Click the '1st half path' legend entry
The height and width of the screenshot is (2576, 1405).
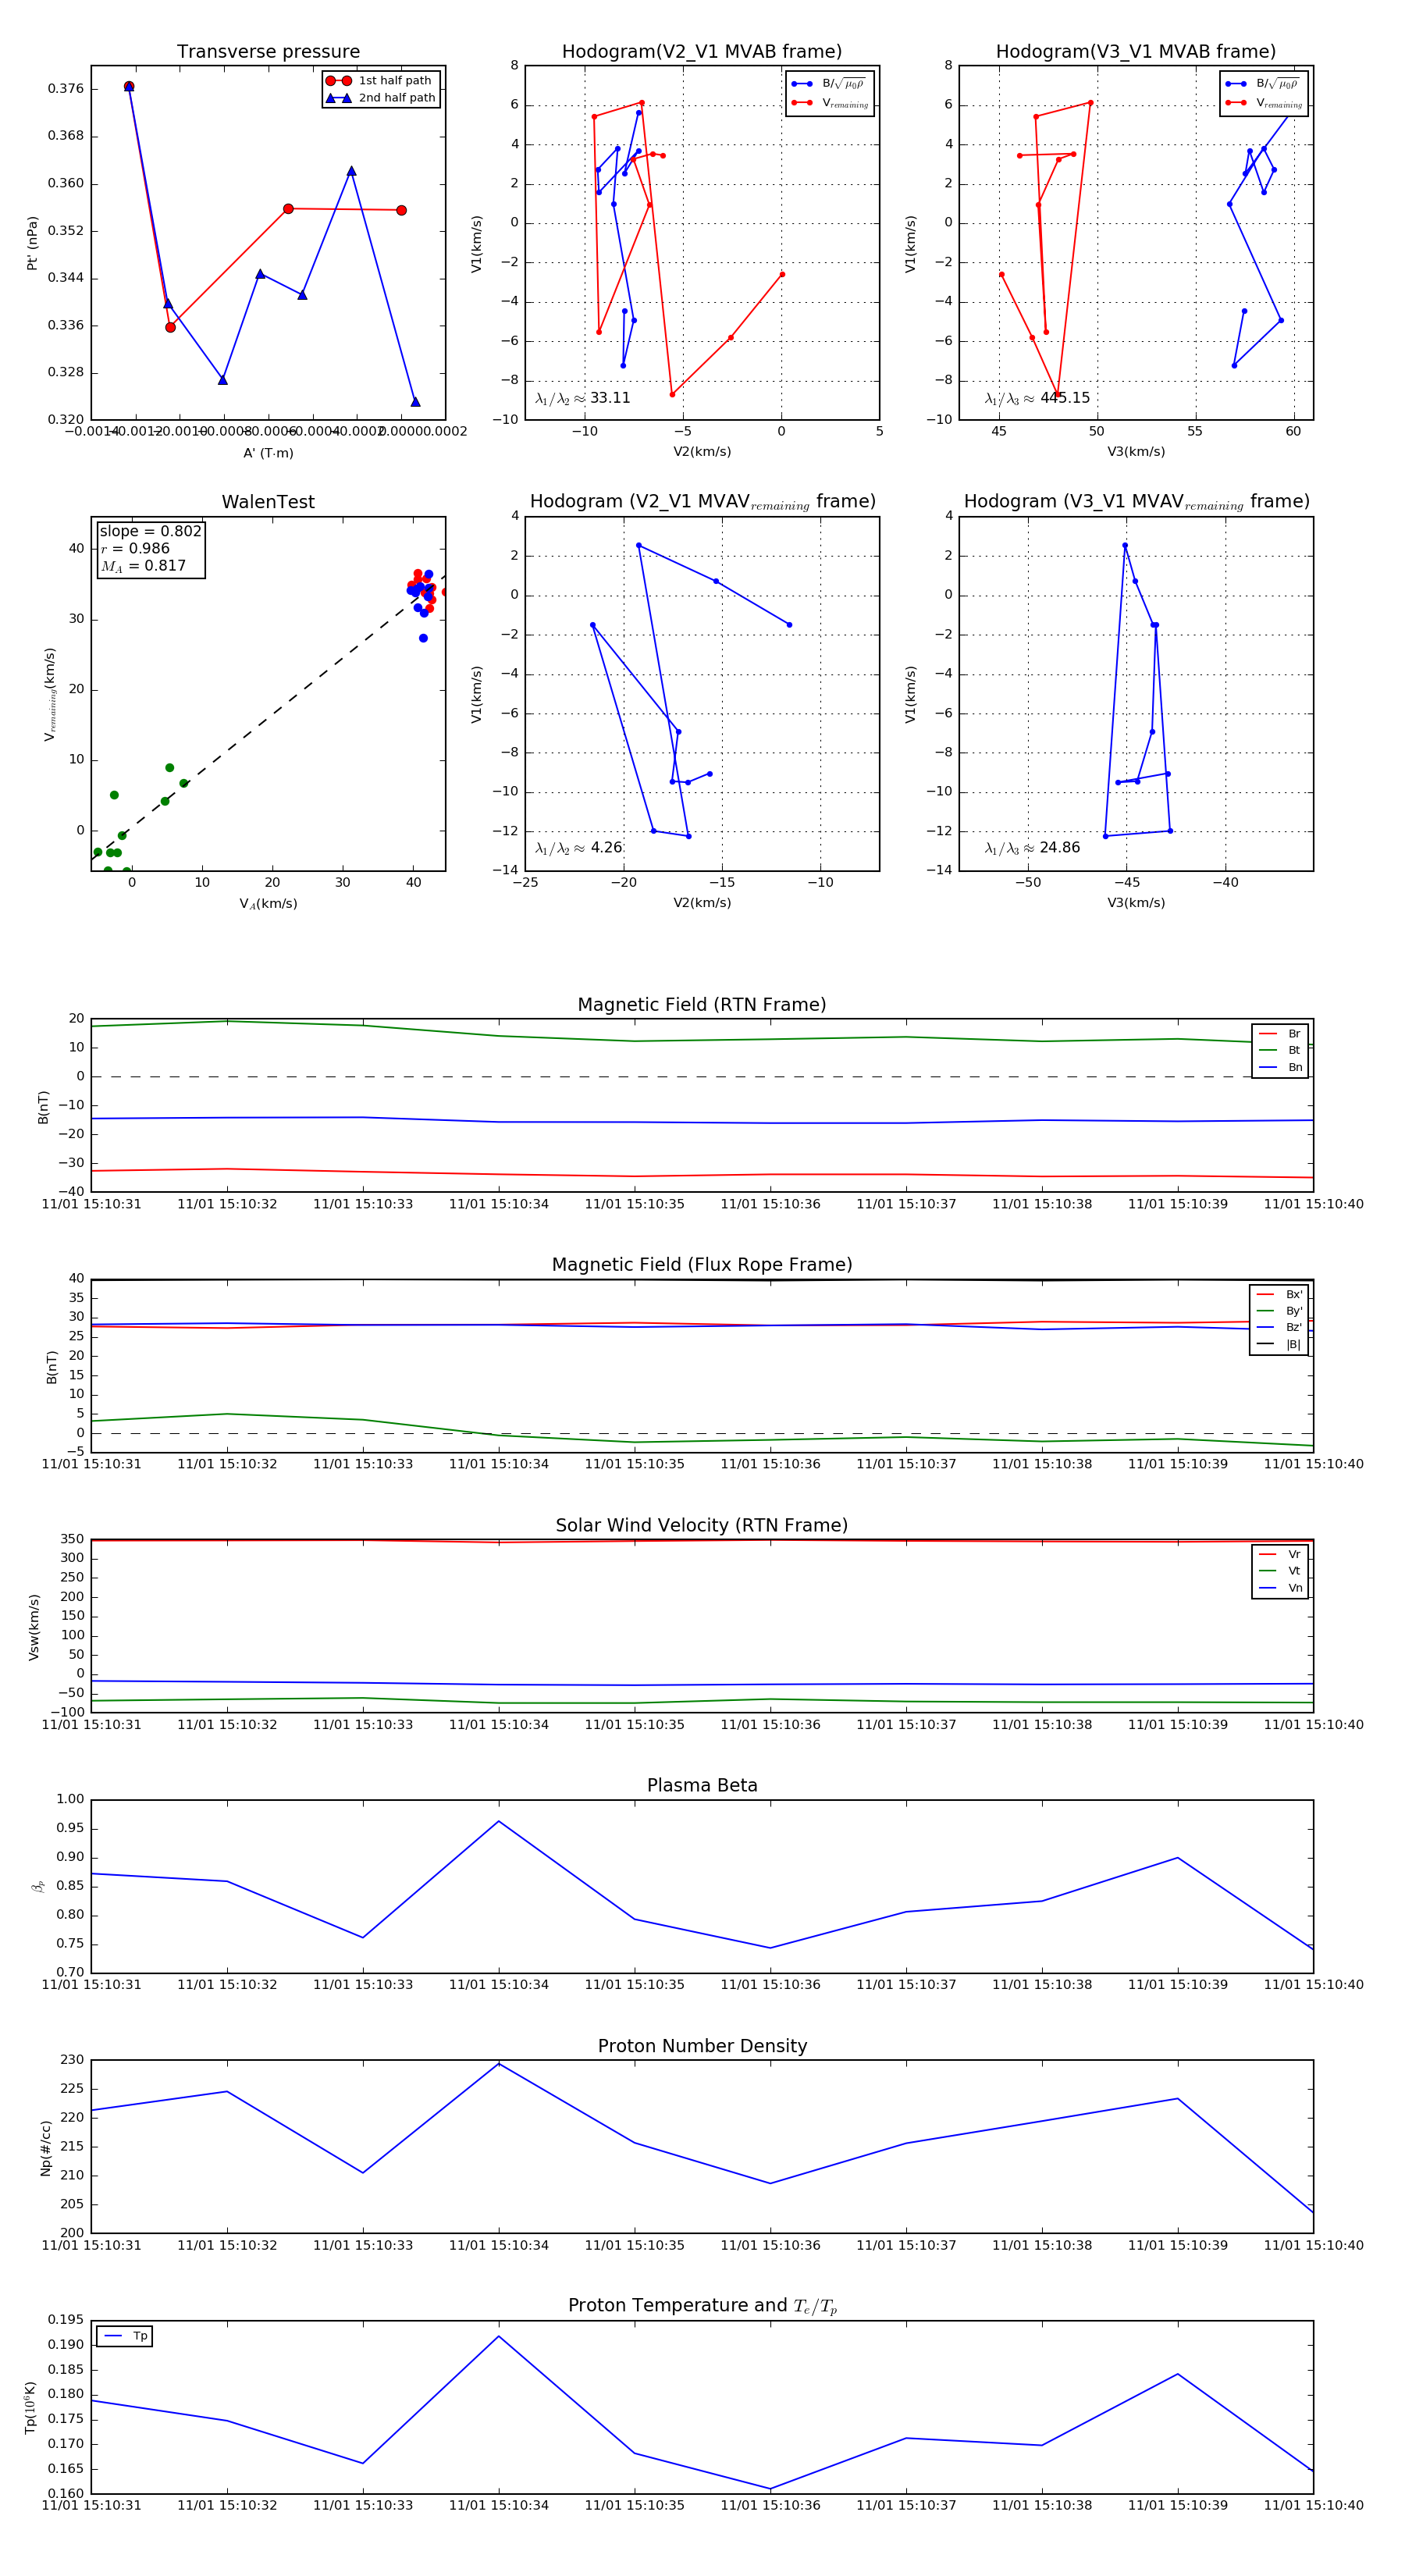[381, 81]
